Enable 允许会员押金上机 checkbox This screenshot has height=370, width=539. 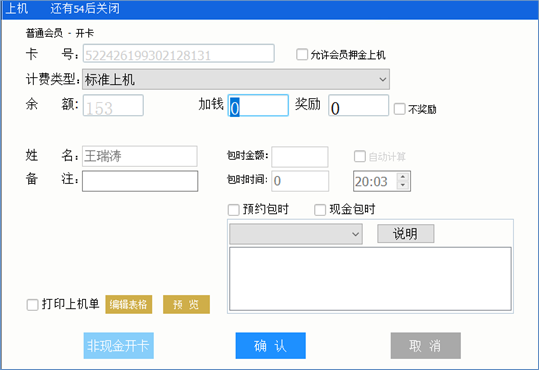(x=302, y=54)
